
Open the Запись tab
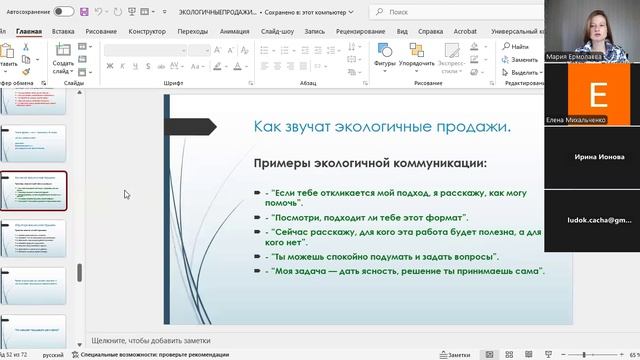pyautogui.click(x=315, y=31)
